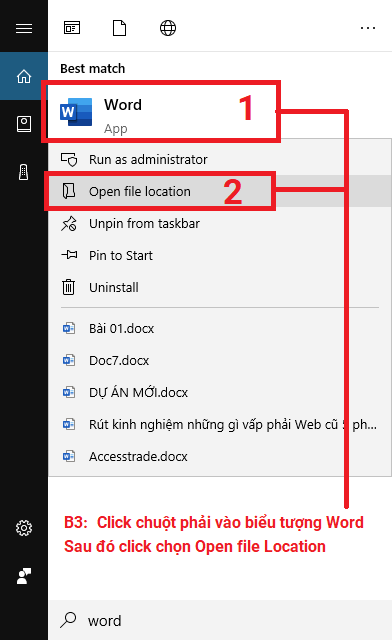The image size is (392, 640).
Task: Click the feedback person icon in sidebar
Action: coord(24,576)
